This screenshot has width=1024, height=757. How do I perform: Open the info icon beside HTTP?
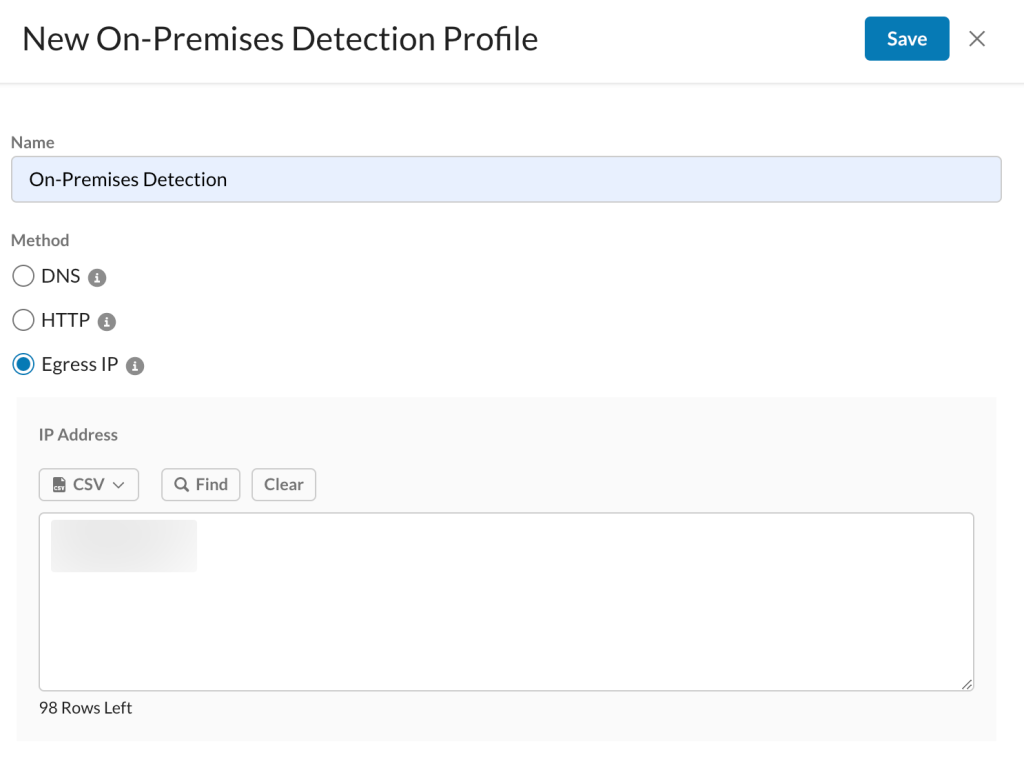[x=107, y=322]
